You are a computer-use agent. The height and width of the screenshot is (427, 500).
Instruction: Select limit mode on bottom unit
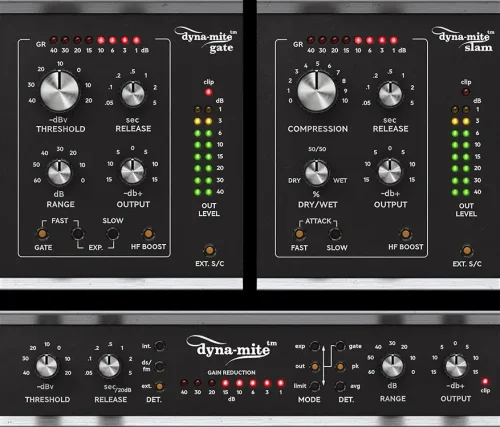314,386
